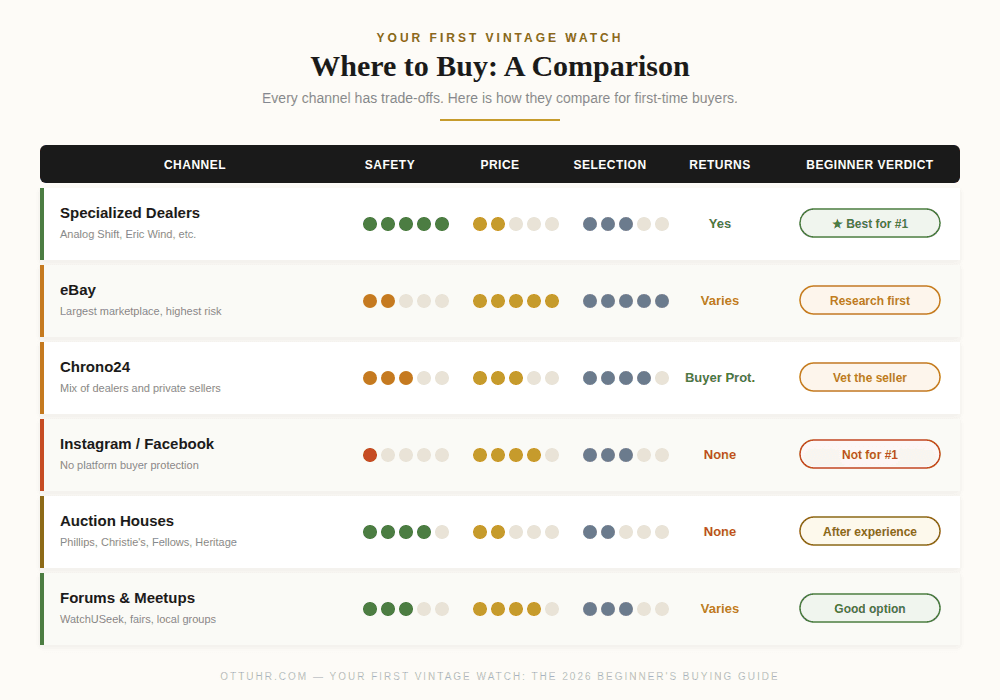Click the gold underline below the subtitle
1000x700 pixels.
click(x=500, y=119)
